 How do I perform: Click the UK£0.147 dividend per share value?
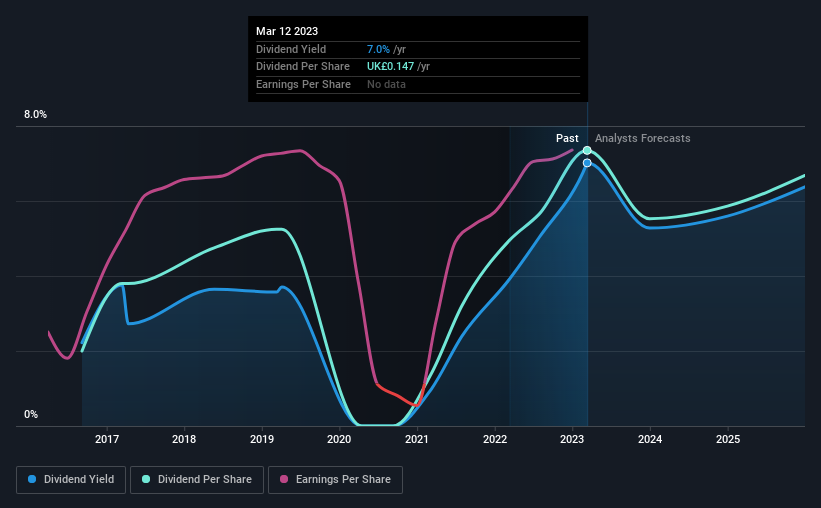point(390,67)
